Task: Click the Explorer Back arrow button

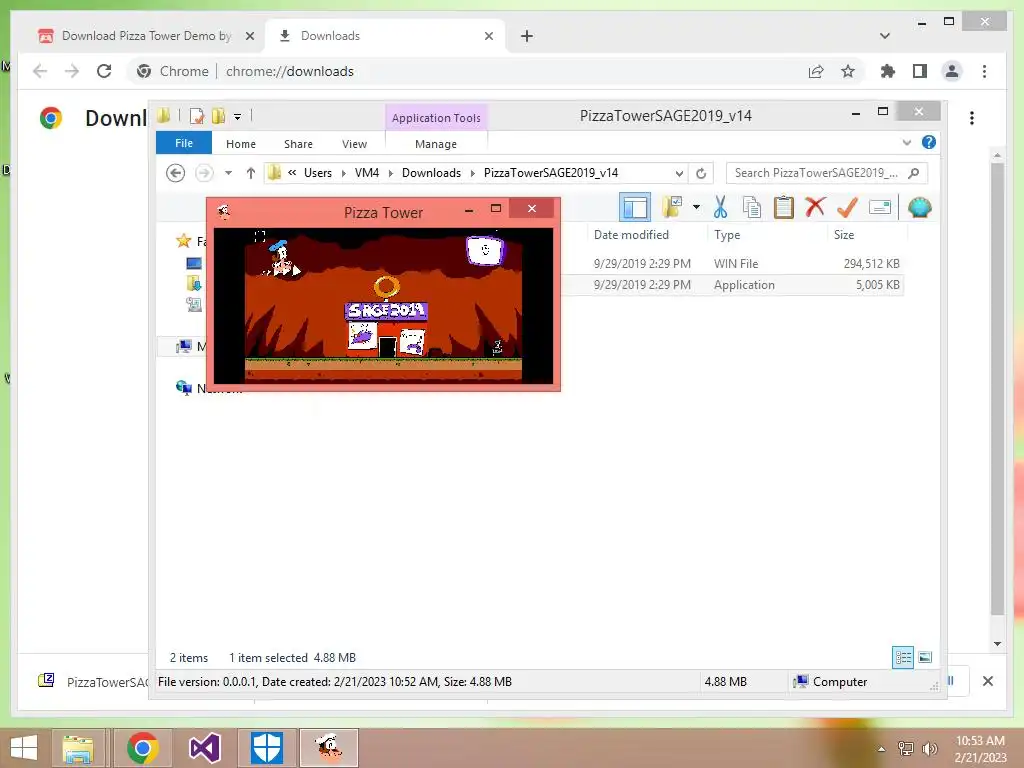Action: click(176, 173)
